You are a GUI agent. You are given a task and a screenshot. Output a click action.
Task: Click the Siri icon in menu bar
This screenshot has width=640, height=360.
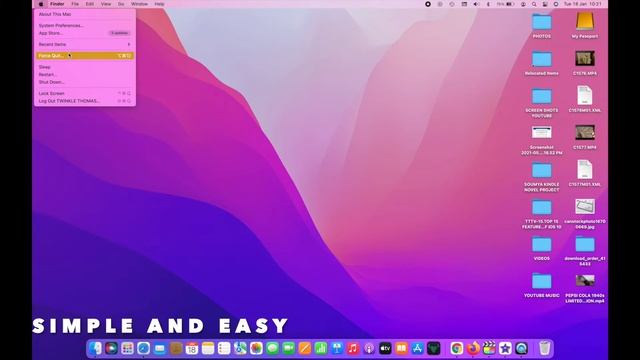coord(556,4)
